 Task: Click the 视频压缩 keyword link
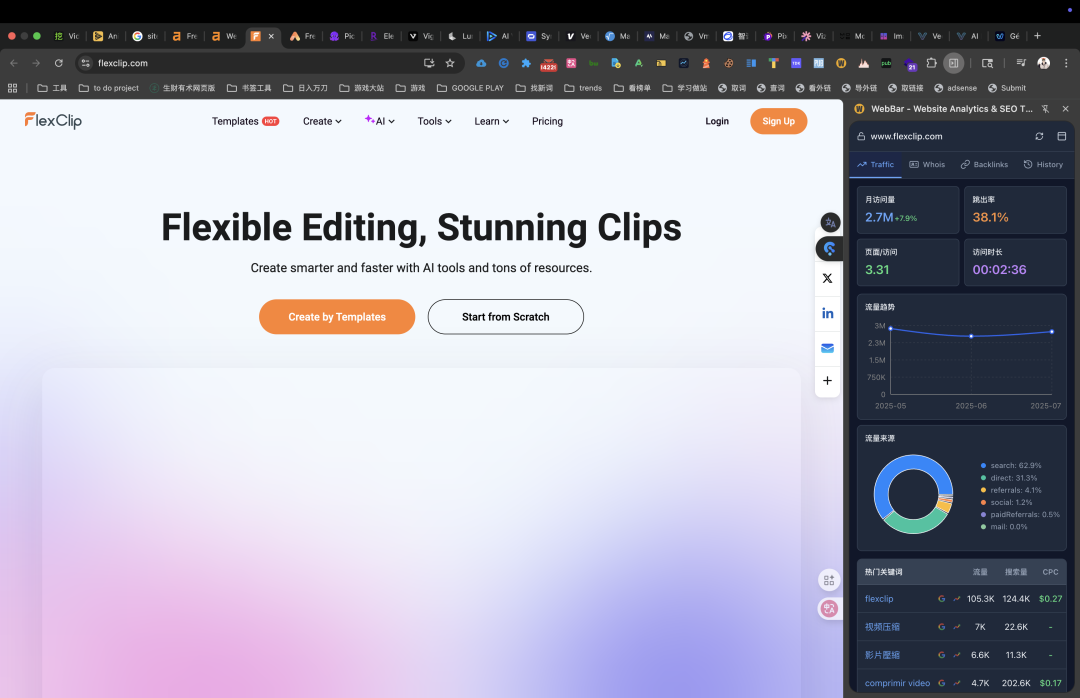(882, 627)
